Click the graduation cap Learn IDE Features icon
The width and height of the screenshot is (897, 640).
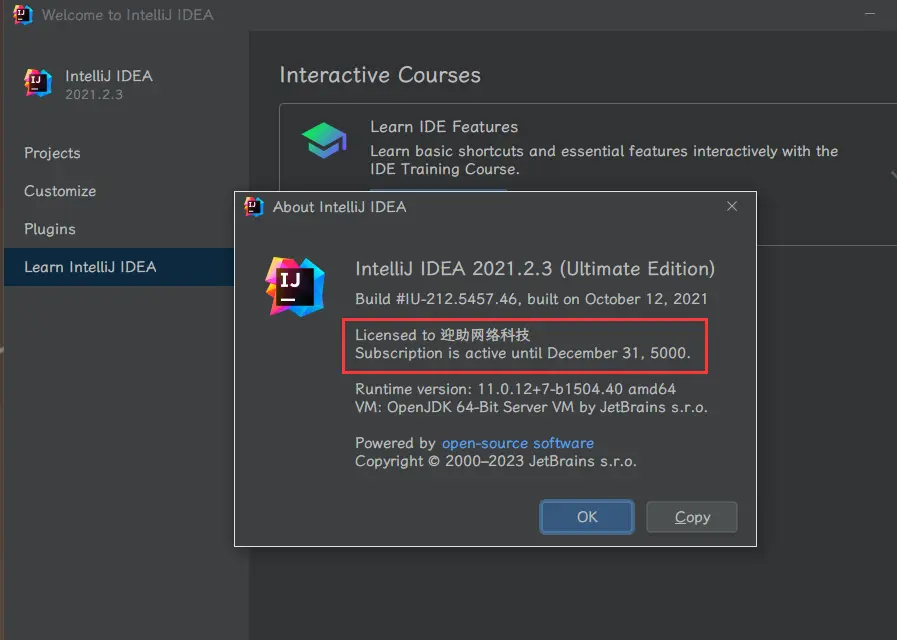[x=324, y=141]
